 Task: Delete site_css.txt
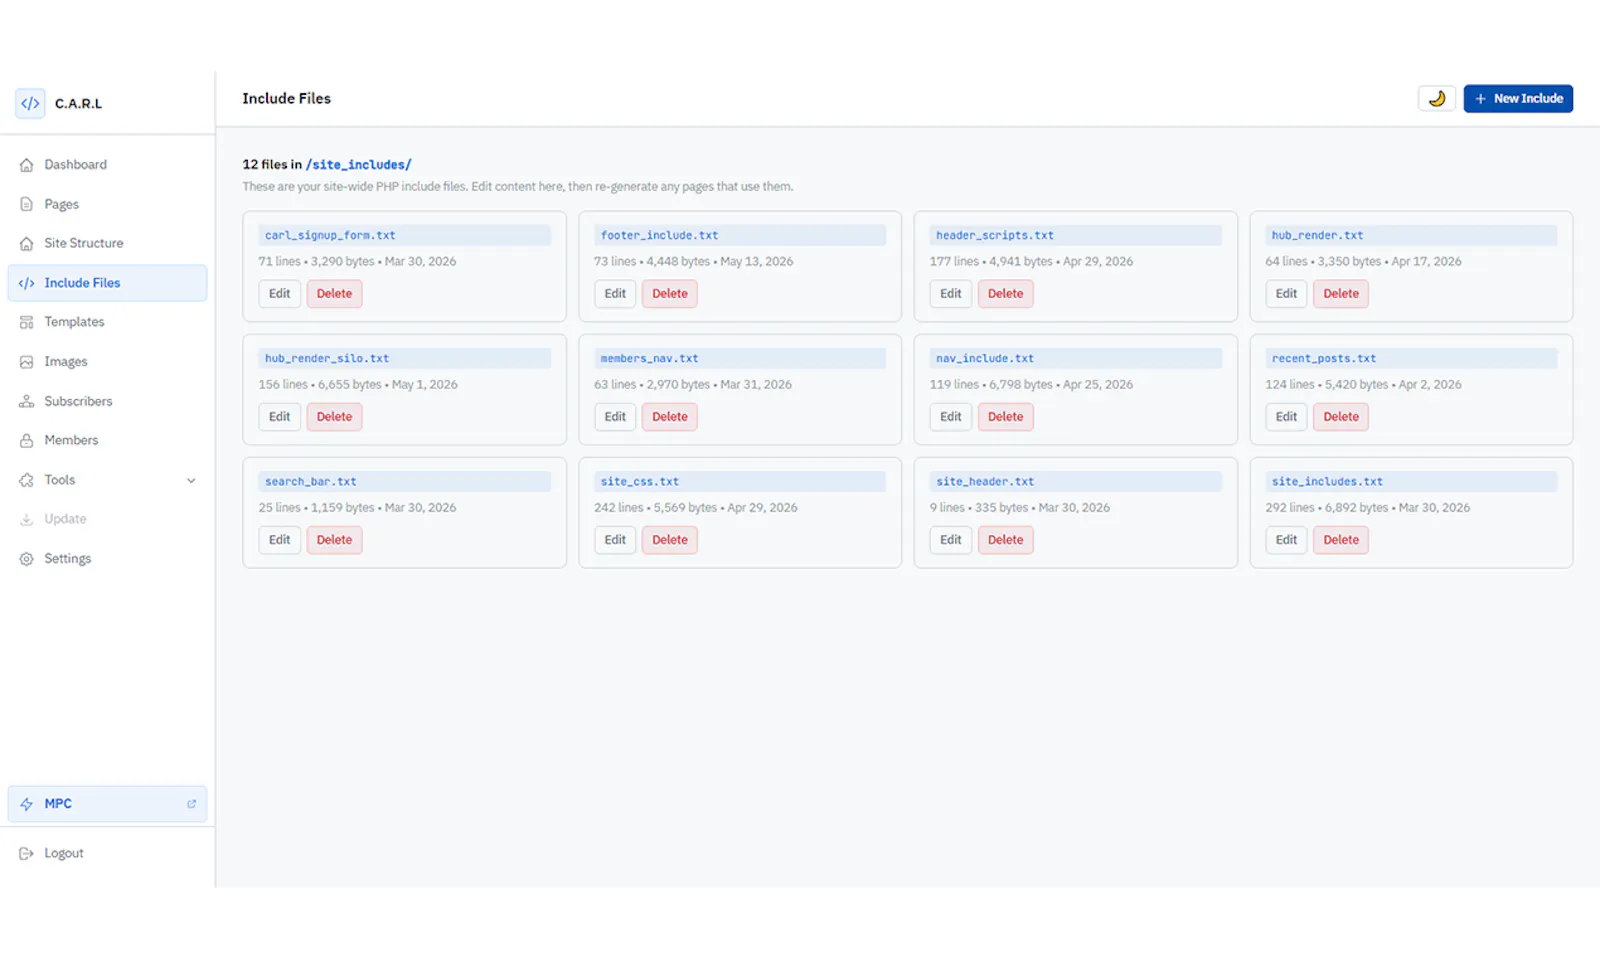click(670, 540)
